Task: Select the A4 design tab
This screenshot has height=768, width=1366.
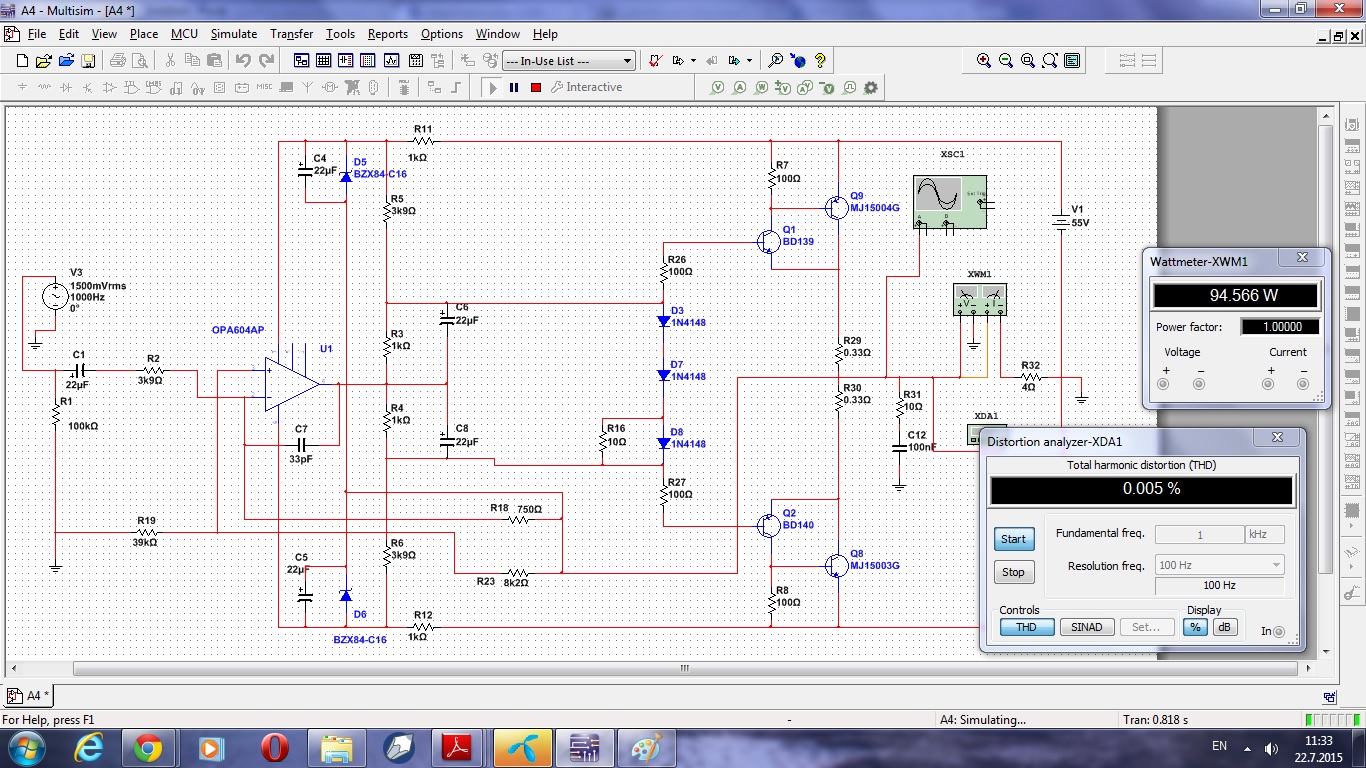Action: pyautogui.click(x=30, y=695)
